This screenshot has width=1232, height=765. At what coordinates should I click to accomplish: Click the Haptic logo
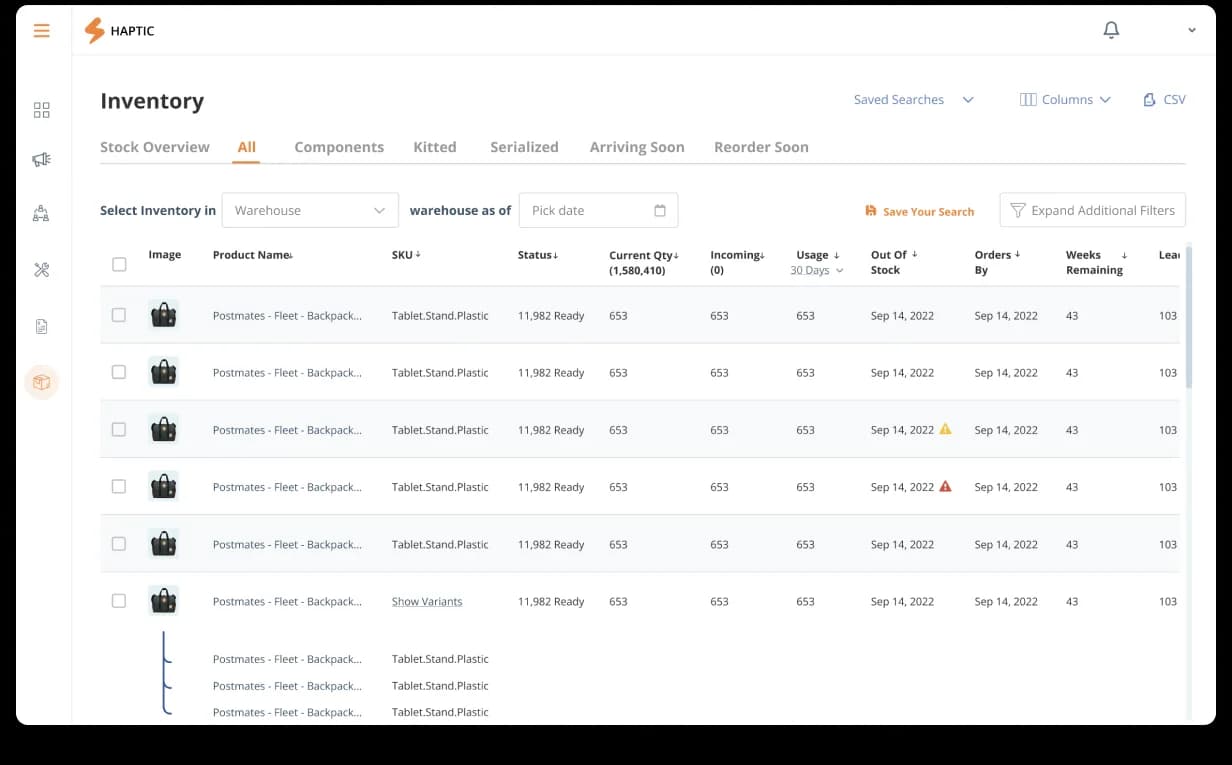click(119, 31)
